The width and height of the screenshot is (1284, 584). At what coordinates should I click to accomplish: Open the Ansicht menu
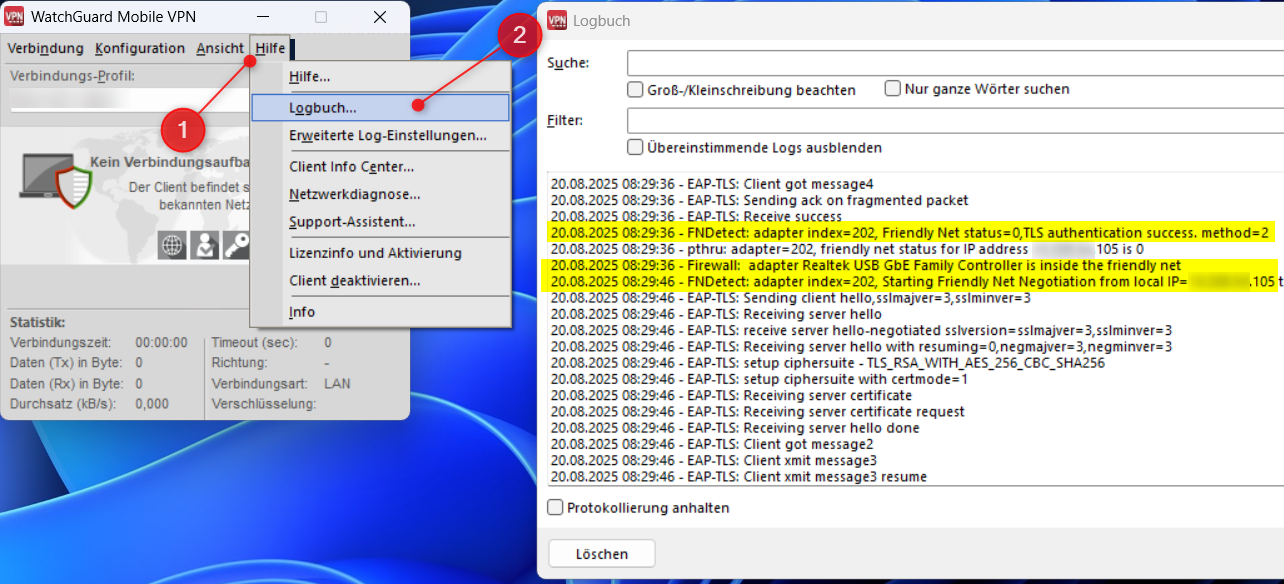tap(220, 48)
